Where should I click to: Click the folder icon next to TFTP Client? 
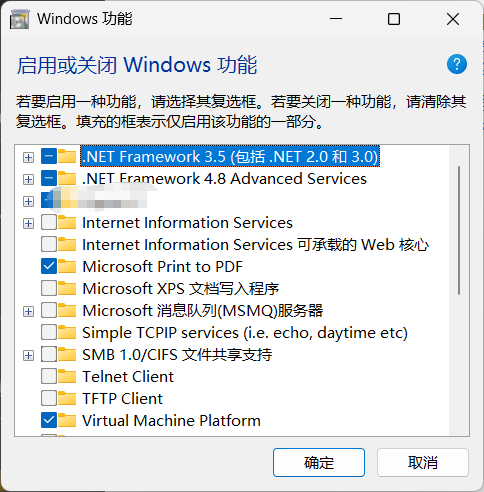[67, 399]
